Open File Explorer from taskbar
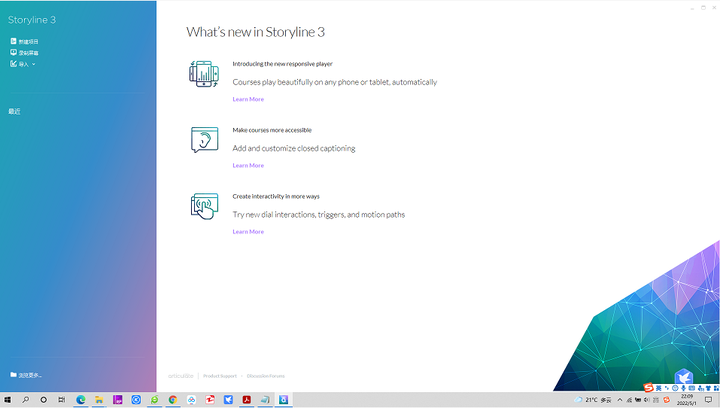The height and width of the screenshot is (408, 720). [x=99, y=400]
